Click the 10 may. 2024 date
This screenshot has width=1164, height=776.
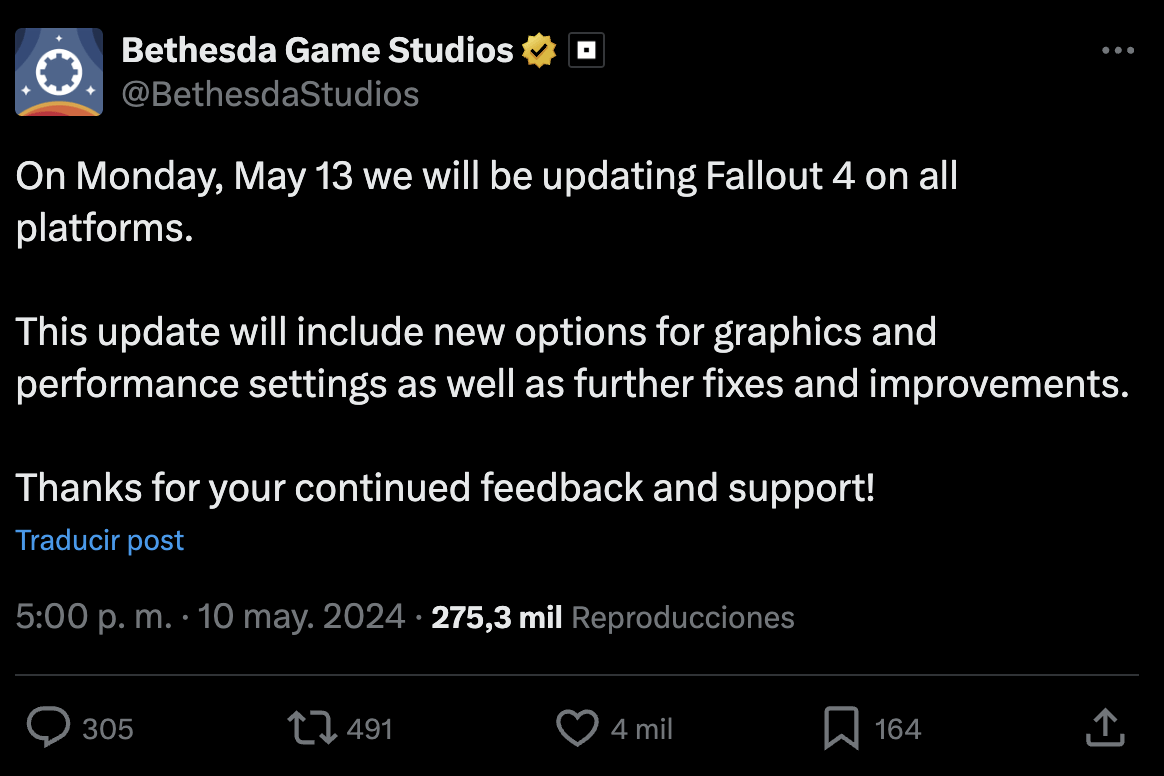[x=301, y=616]
